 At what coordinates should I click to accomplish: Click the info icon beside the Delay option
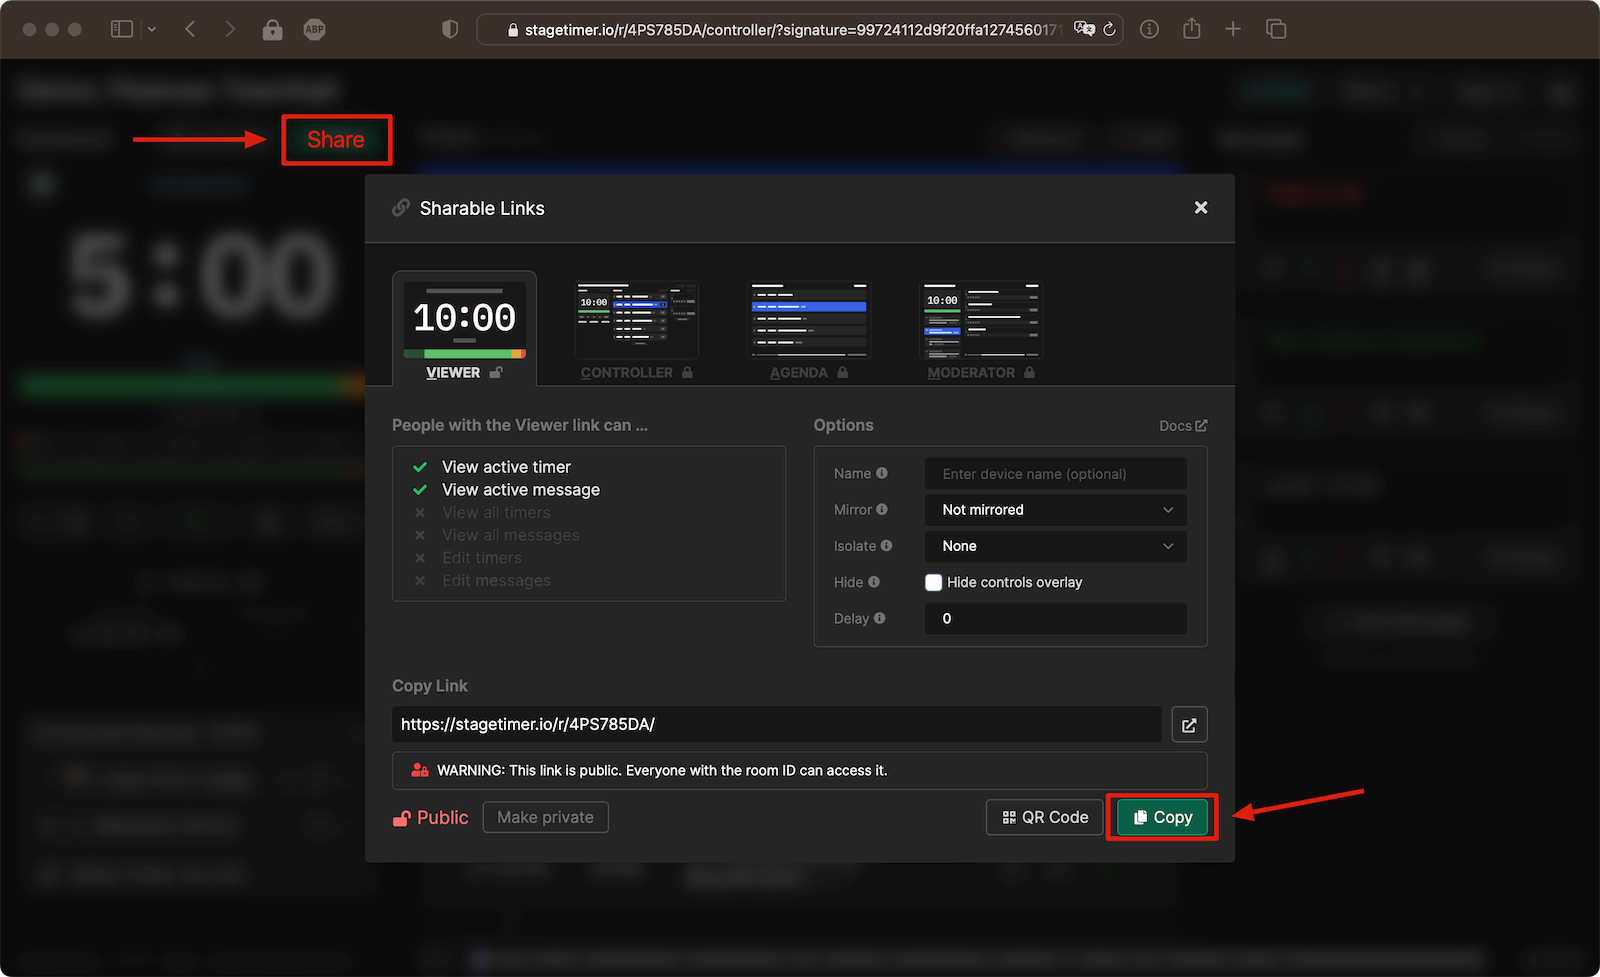click(x=879, y=618)
